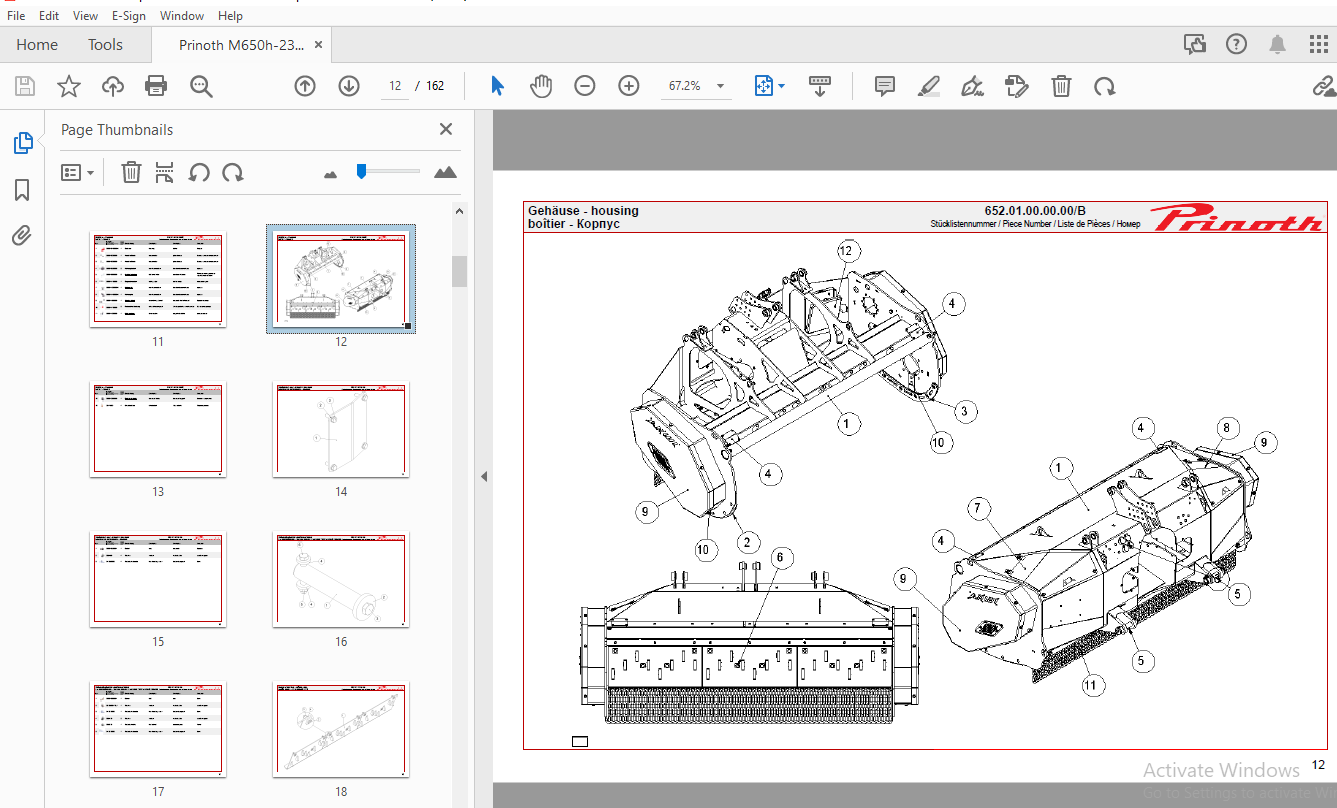Select the page 11 thumbnail
Viewport: 1337px width, 808px height.
tap(158, 279)
